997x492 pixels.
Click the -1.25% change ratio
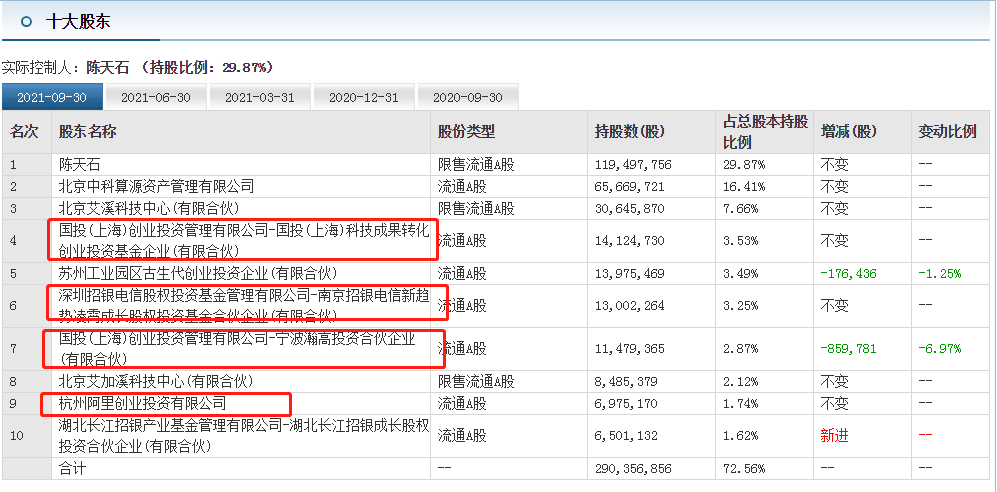click(x=939, y=274)
